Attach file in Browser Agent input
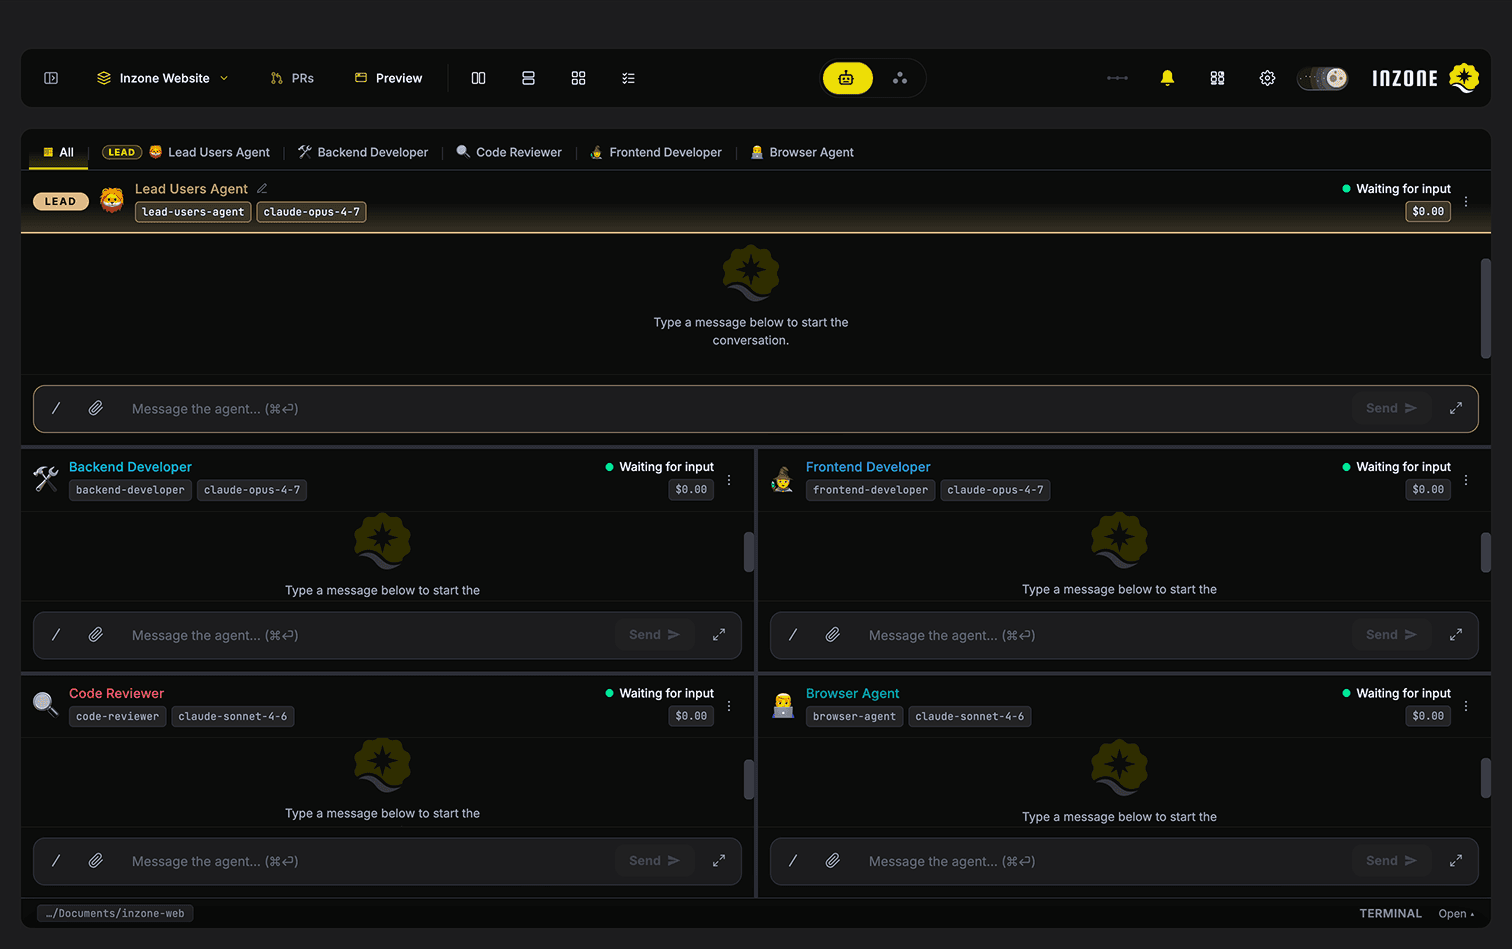The image size is (1512, 949). (833, 861)
